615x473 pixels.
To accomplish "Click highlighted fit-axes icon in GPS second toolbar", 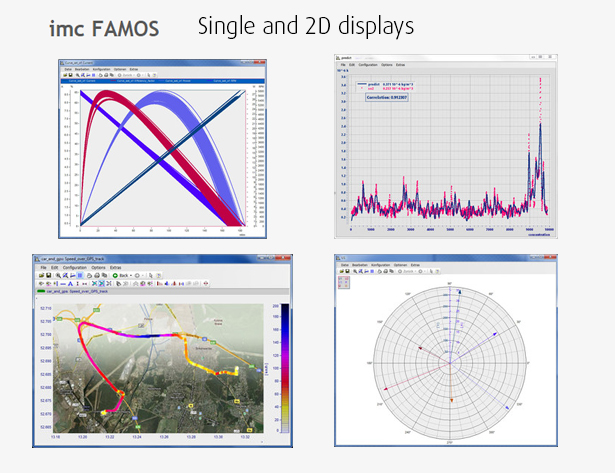I will click(x=102, y=284).
